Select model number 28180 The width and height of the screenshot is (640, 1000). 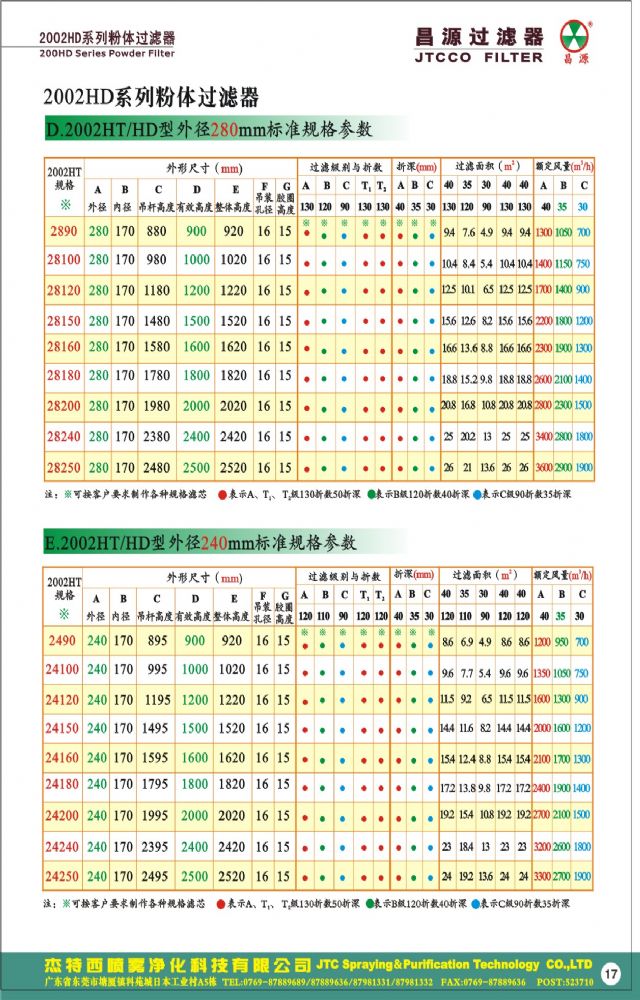[64, 375]
